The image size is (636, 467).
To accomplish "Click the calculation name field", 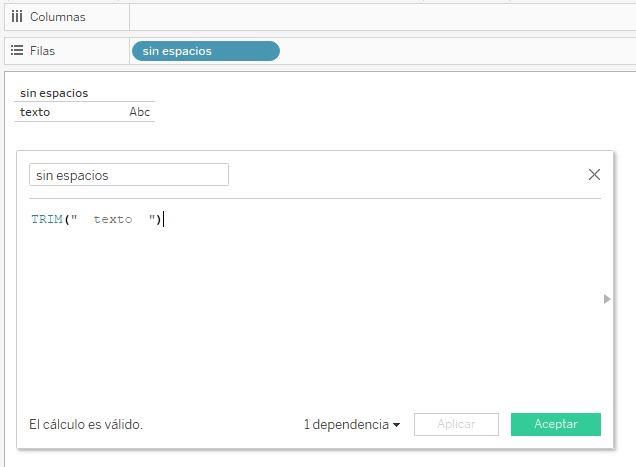I will (x=129, y=175).
